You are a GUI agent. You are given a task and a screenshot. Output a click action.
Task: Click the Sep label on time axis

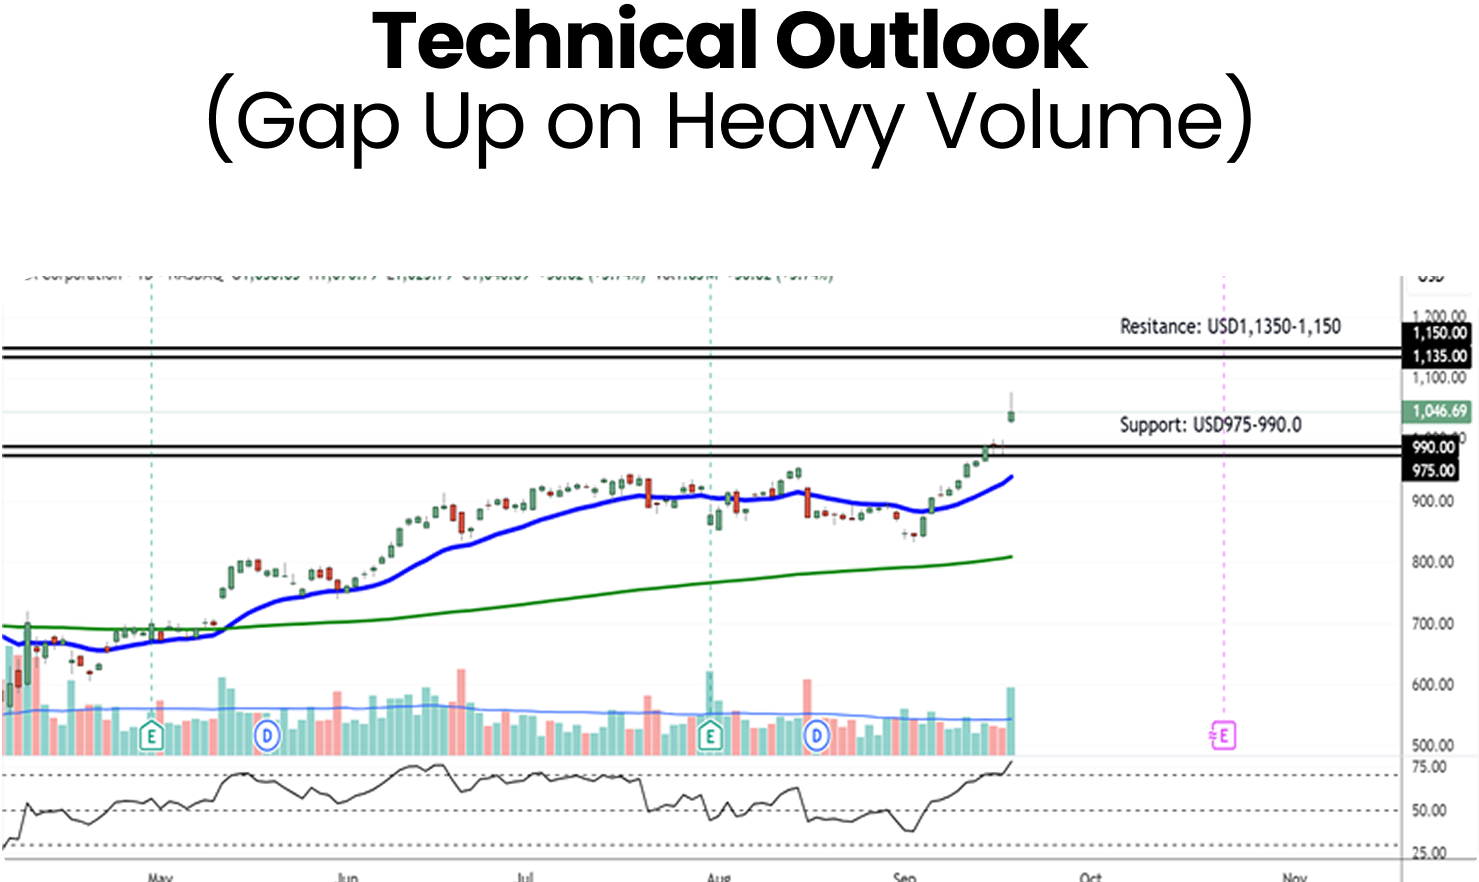coord(904,876)
